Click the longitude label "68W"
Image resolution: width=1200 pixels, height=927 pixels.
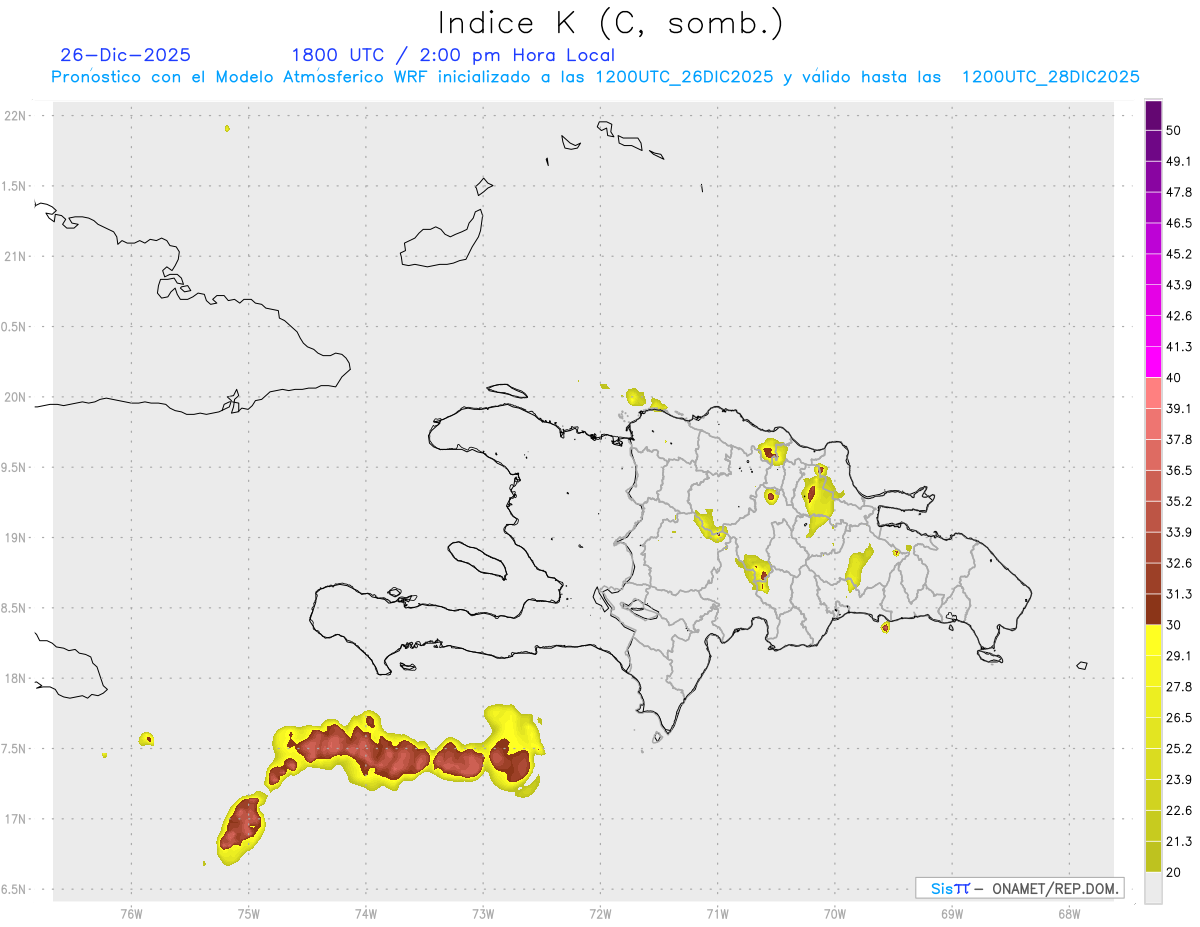pyautogui.click(x=1069, y=913)
